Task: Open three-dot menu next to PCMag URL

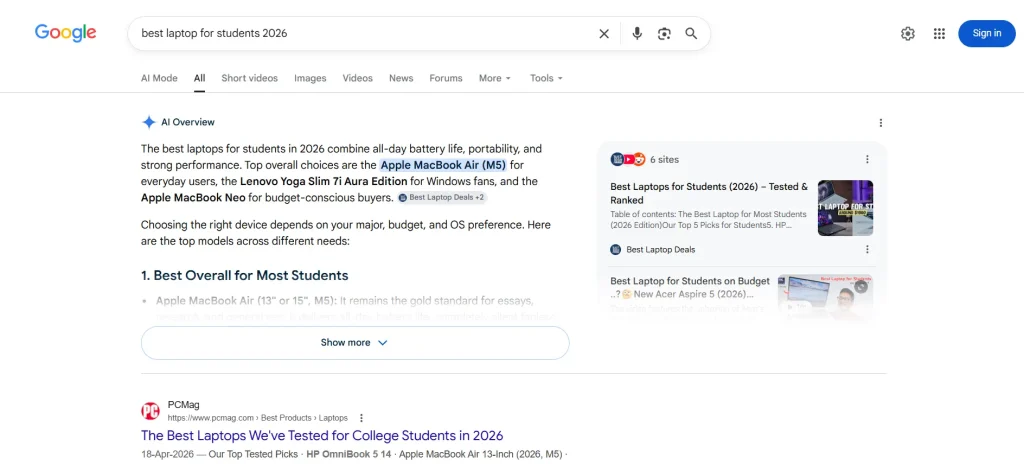Action: [361, 418]
